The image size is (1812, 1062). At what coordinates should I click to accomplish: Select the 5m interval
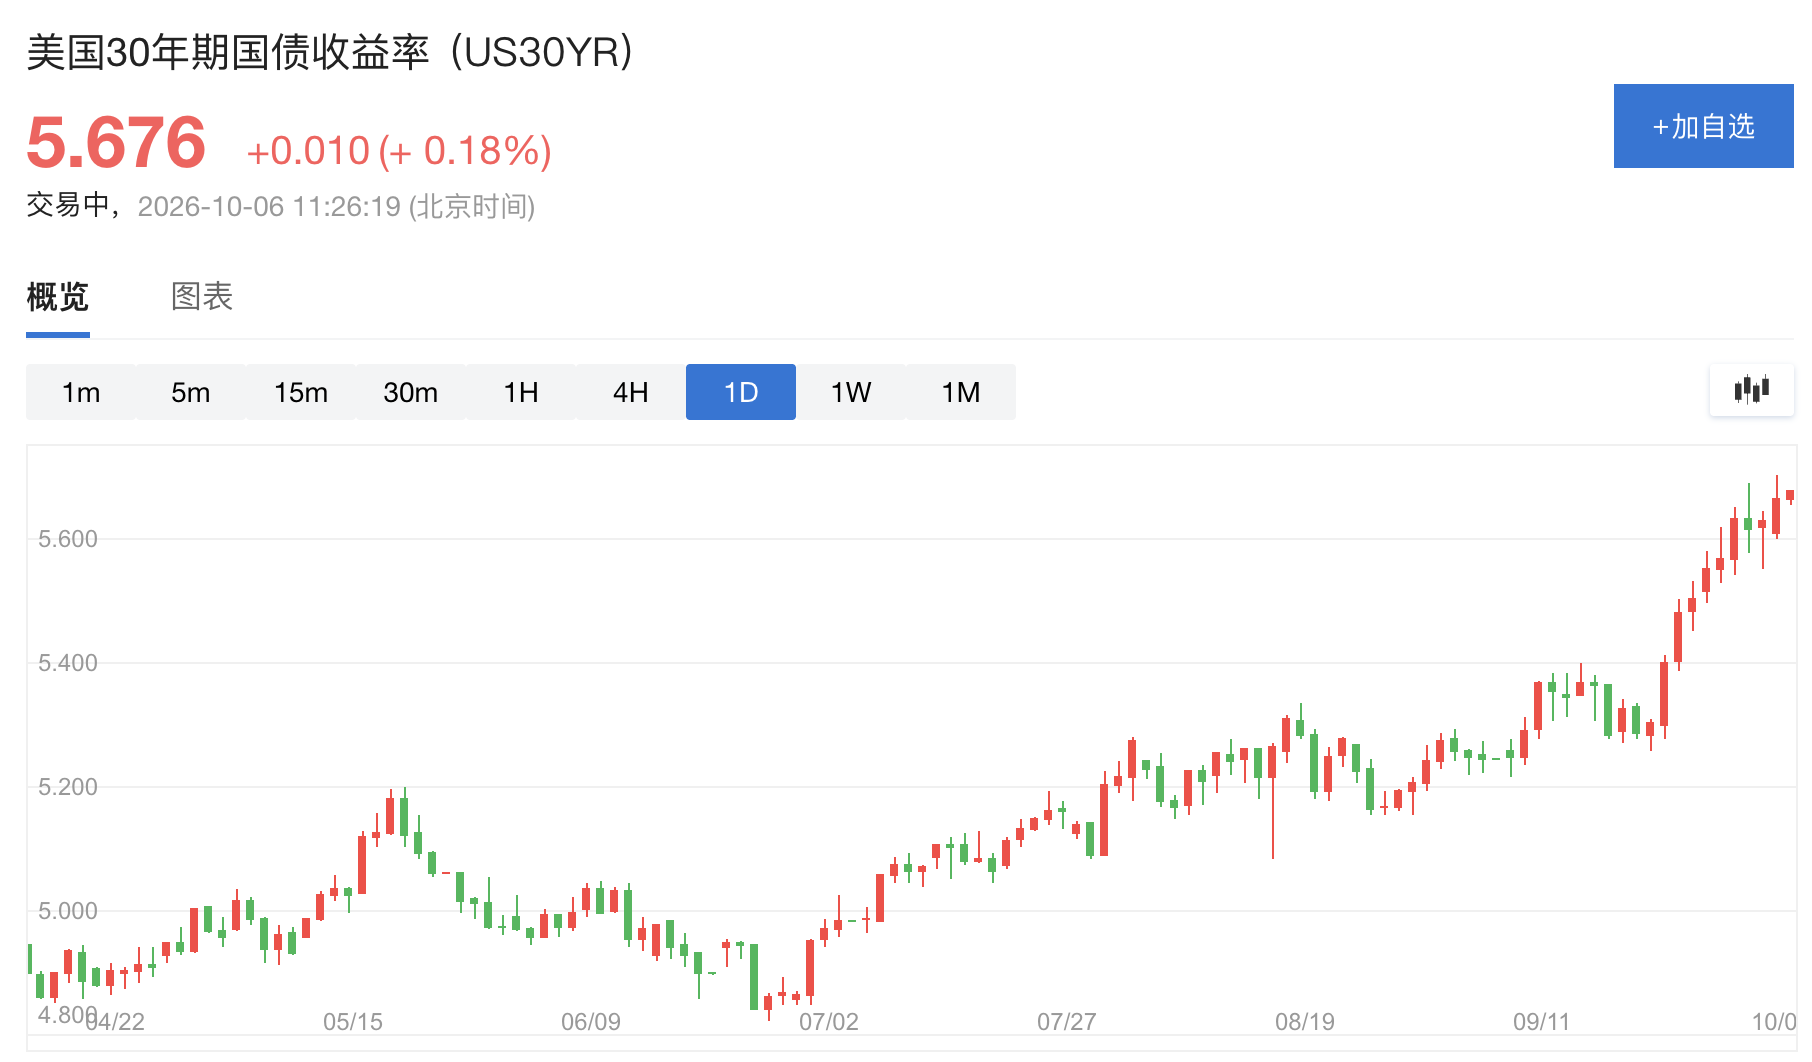pyautogui.click(x=191, y=392)
